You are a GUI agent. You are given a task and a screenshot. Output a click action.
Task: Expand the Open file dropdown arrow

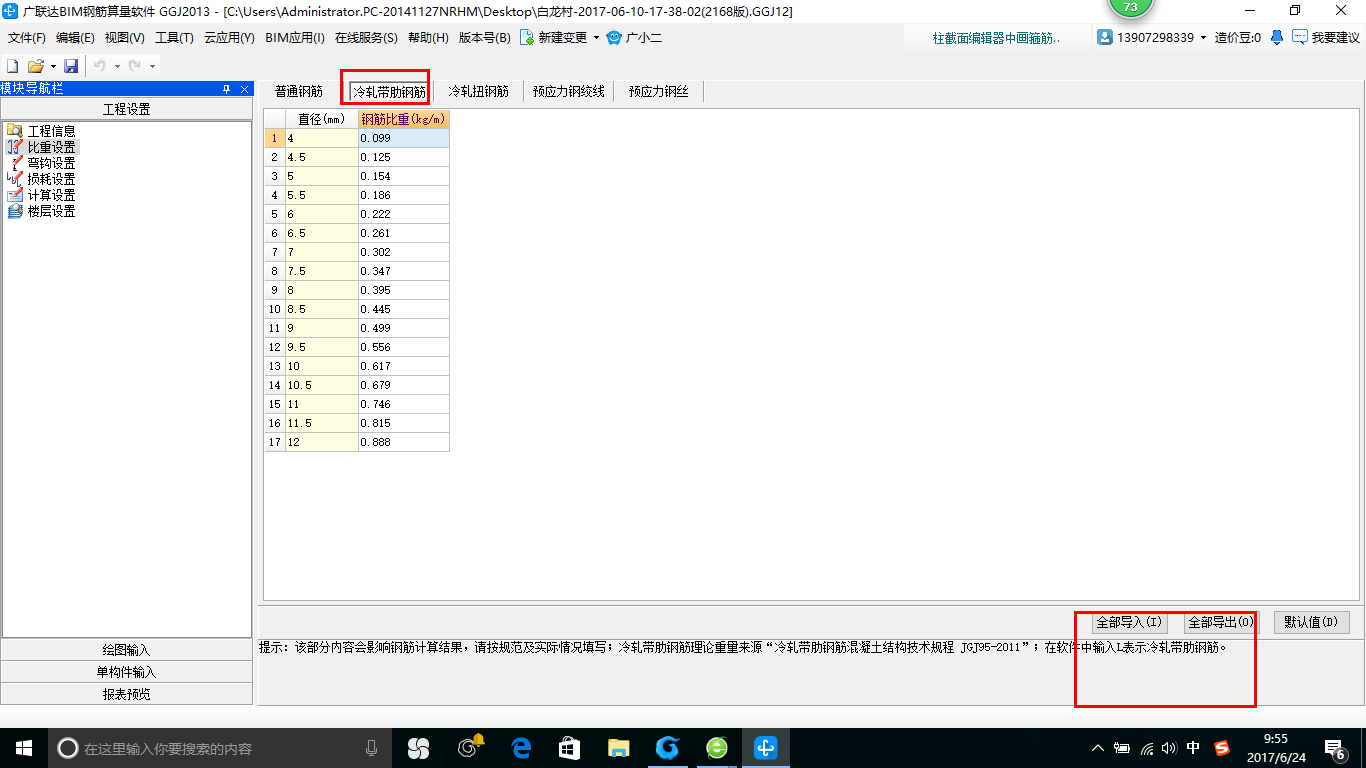pyautogui.click(x=53, y=66)
